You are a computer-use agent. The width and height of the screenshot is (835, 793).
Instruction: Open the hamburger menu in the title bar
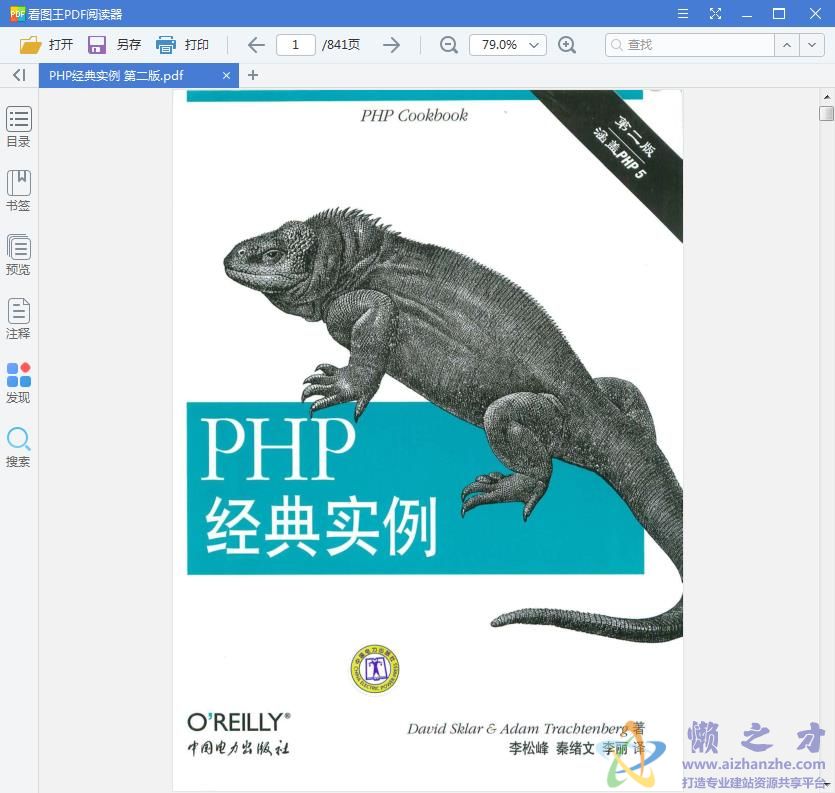point(683,14)
